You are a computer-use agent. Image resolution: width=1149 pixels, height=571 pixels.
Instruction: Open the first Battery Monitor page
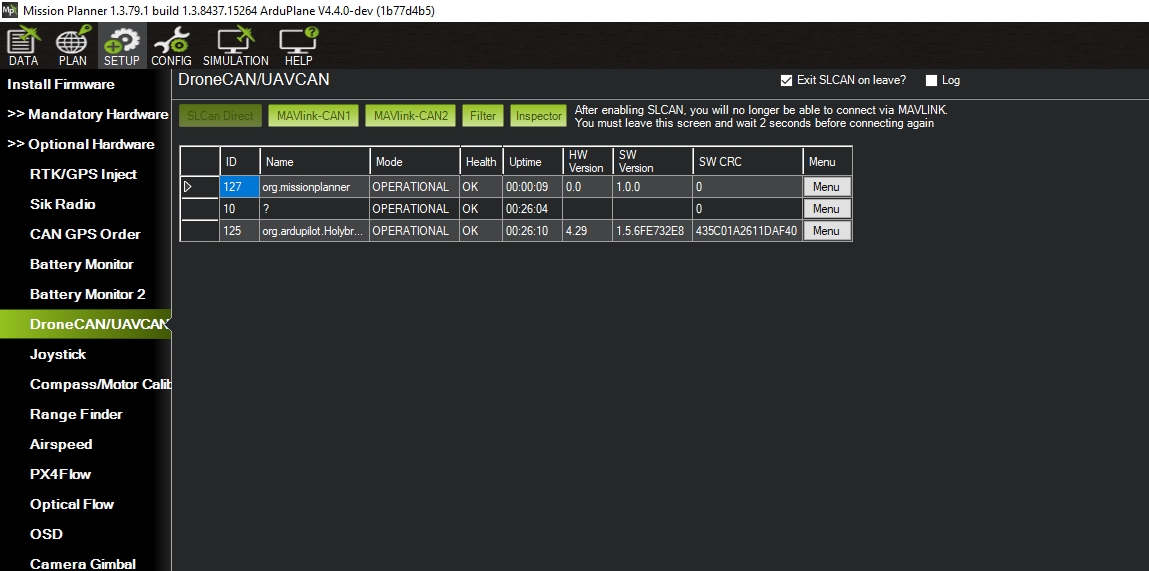coord(81,265)
